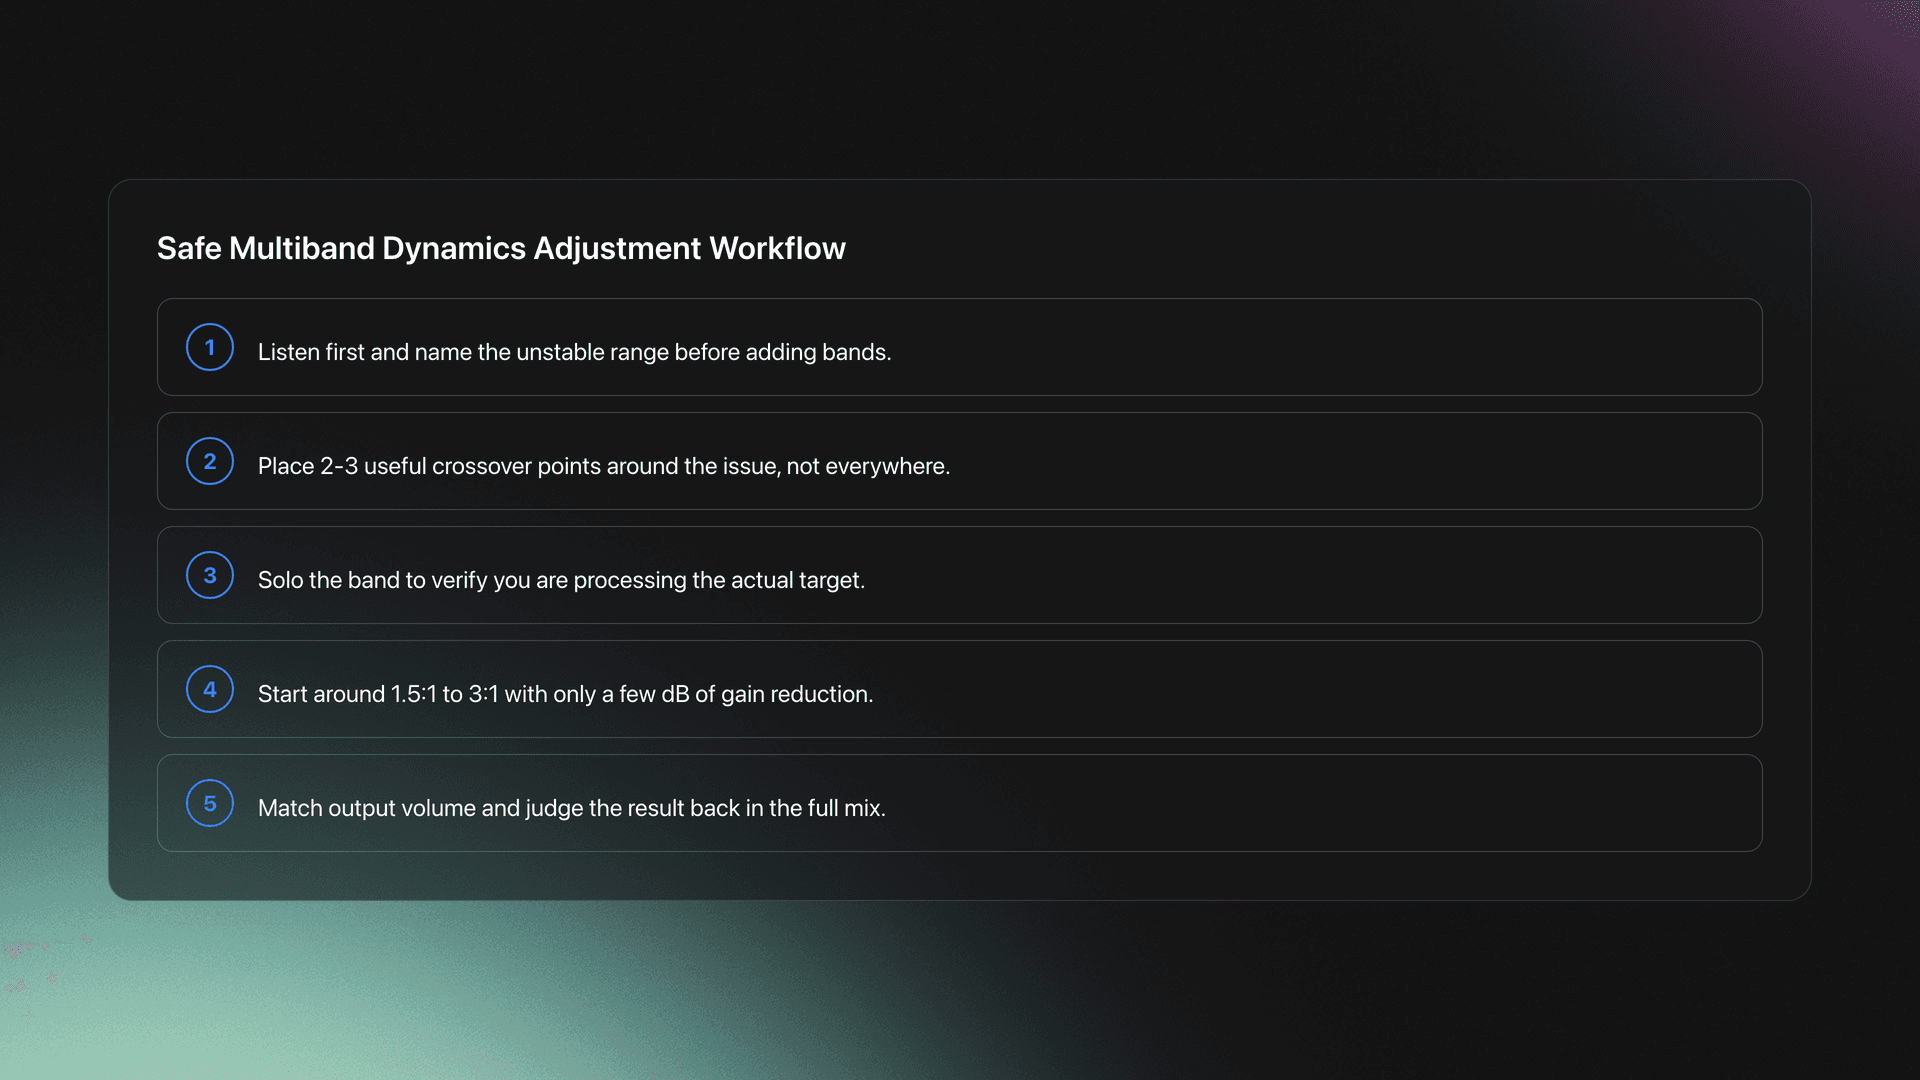Collapse the 'Start around 1.5:1' step card

959,689
